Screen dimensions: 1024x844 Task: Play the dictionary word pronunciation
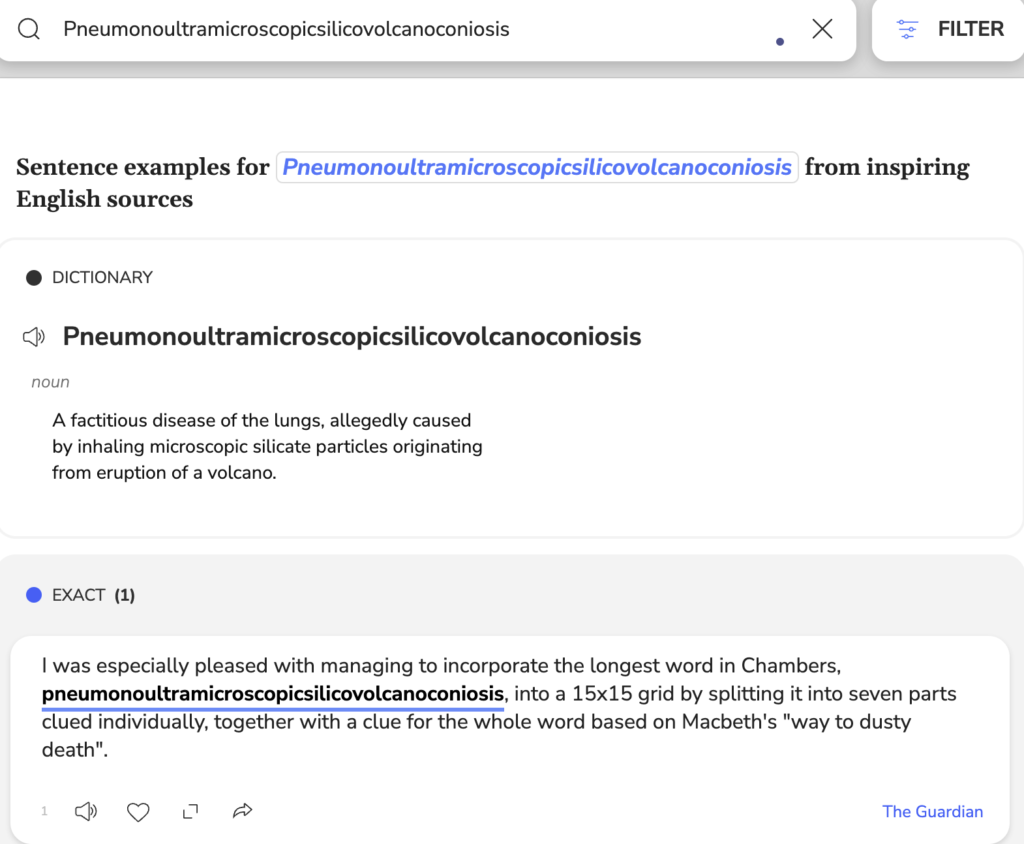(34, 337)
